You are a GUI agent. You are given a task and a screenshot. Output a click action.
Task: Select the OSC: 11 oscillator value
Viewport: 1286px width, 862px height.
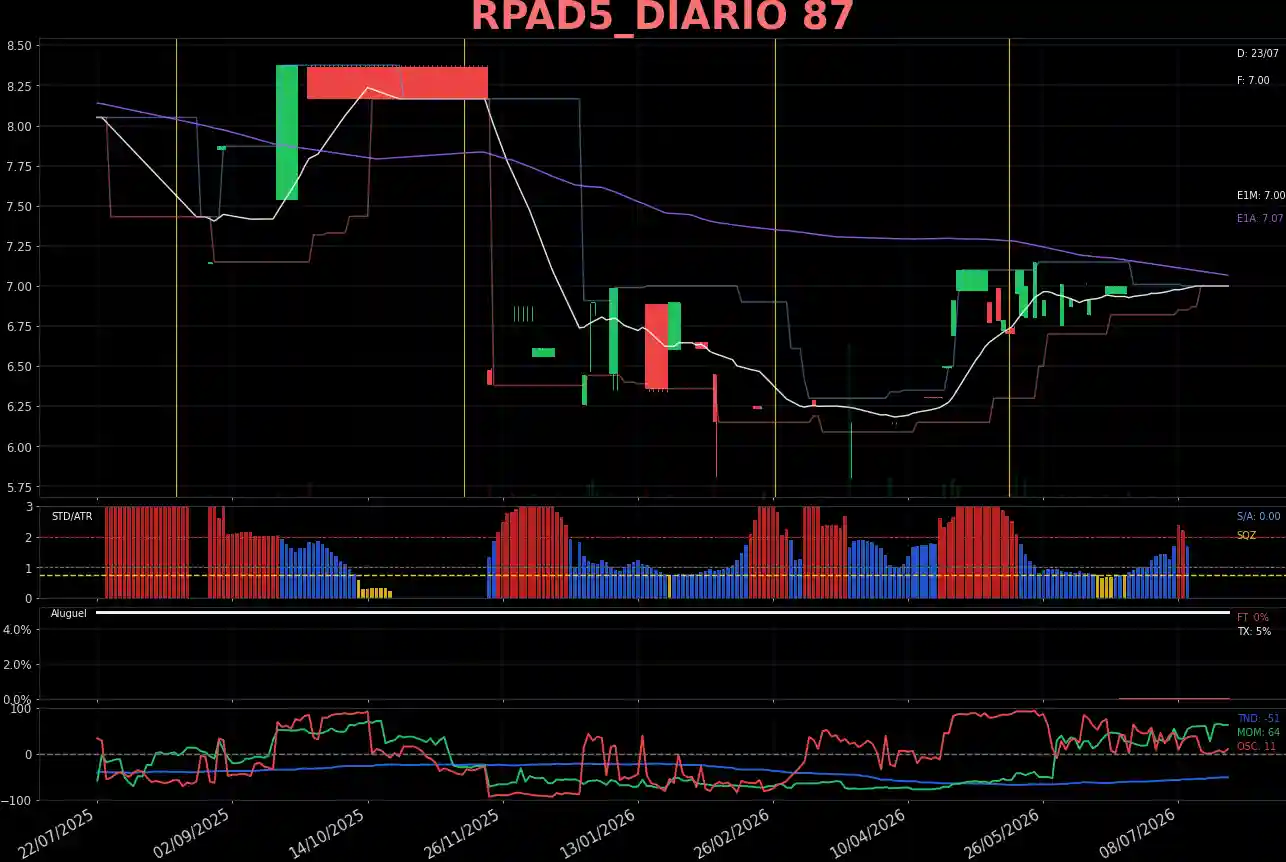[x=1257, y=747]
